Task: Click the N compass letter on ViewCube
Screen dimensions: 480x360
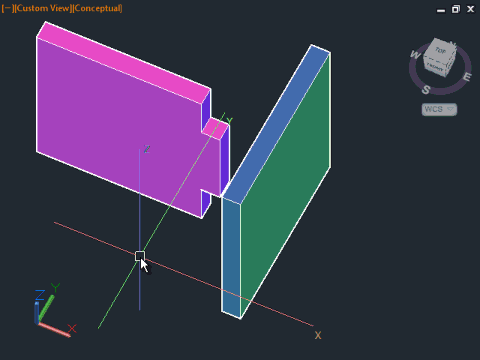Action: pos(453,44)
